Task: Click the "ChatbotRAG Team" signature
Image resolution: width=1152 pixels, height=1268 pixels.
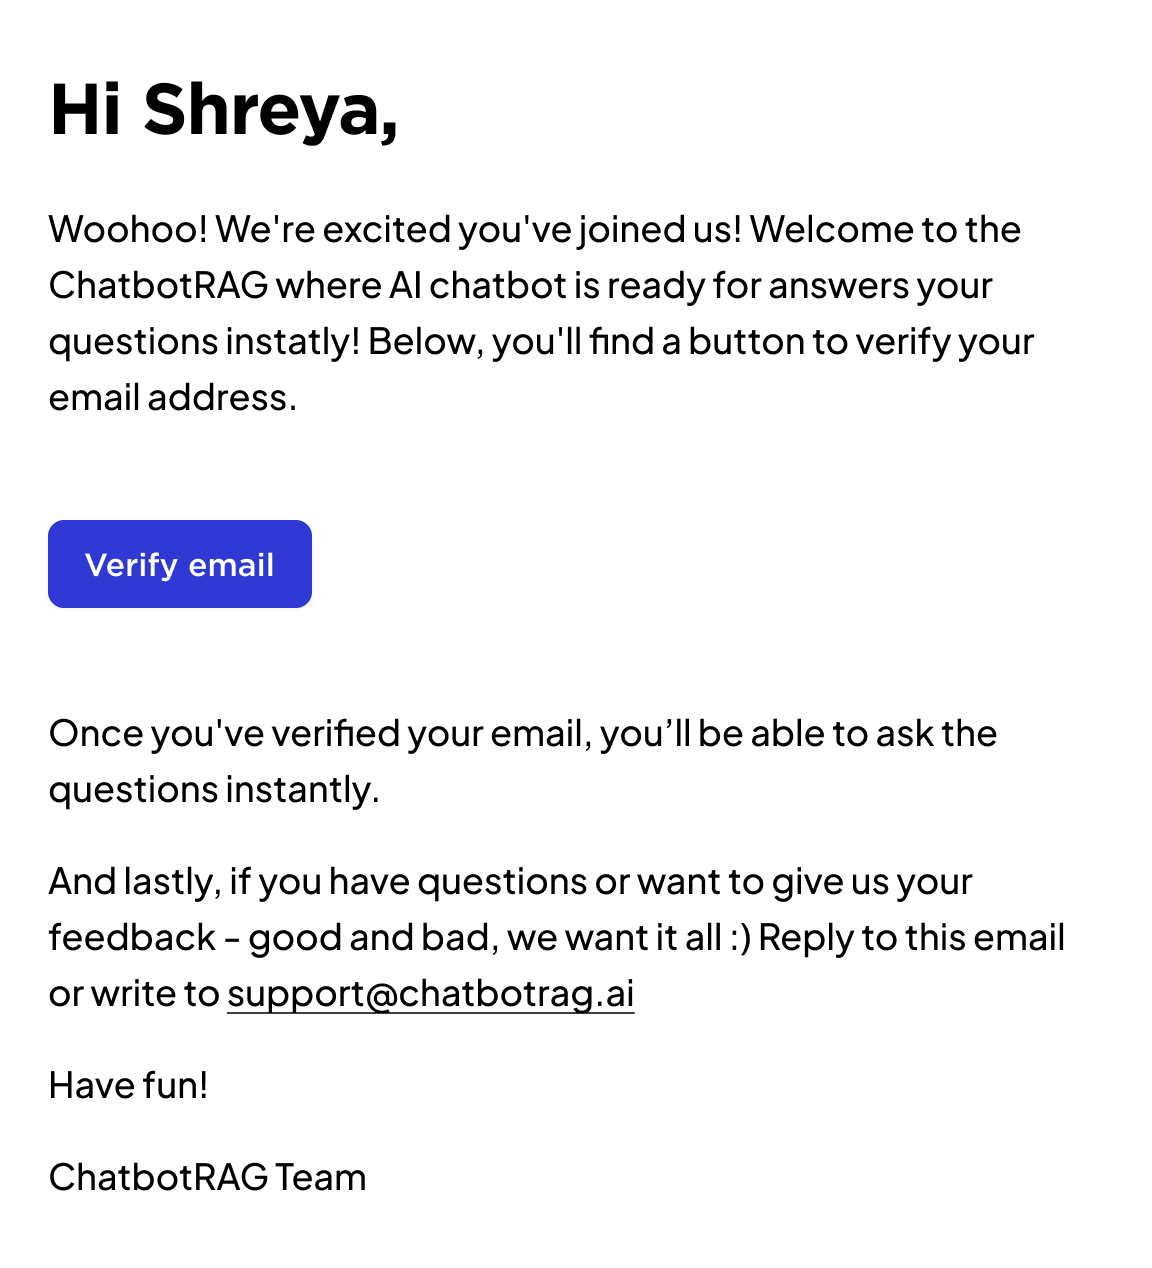Action: click(207, 1178)
